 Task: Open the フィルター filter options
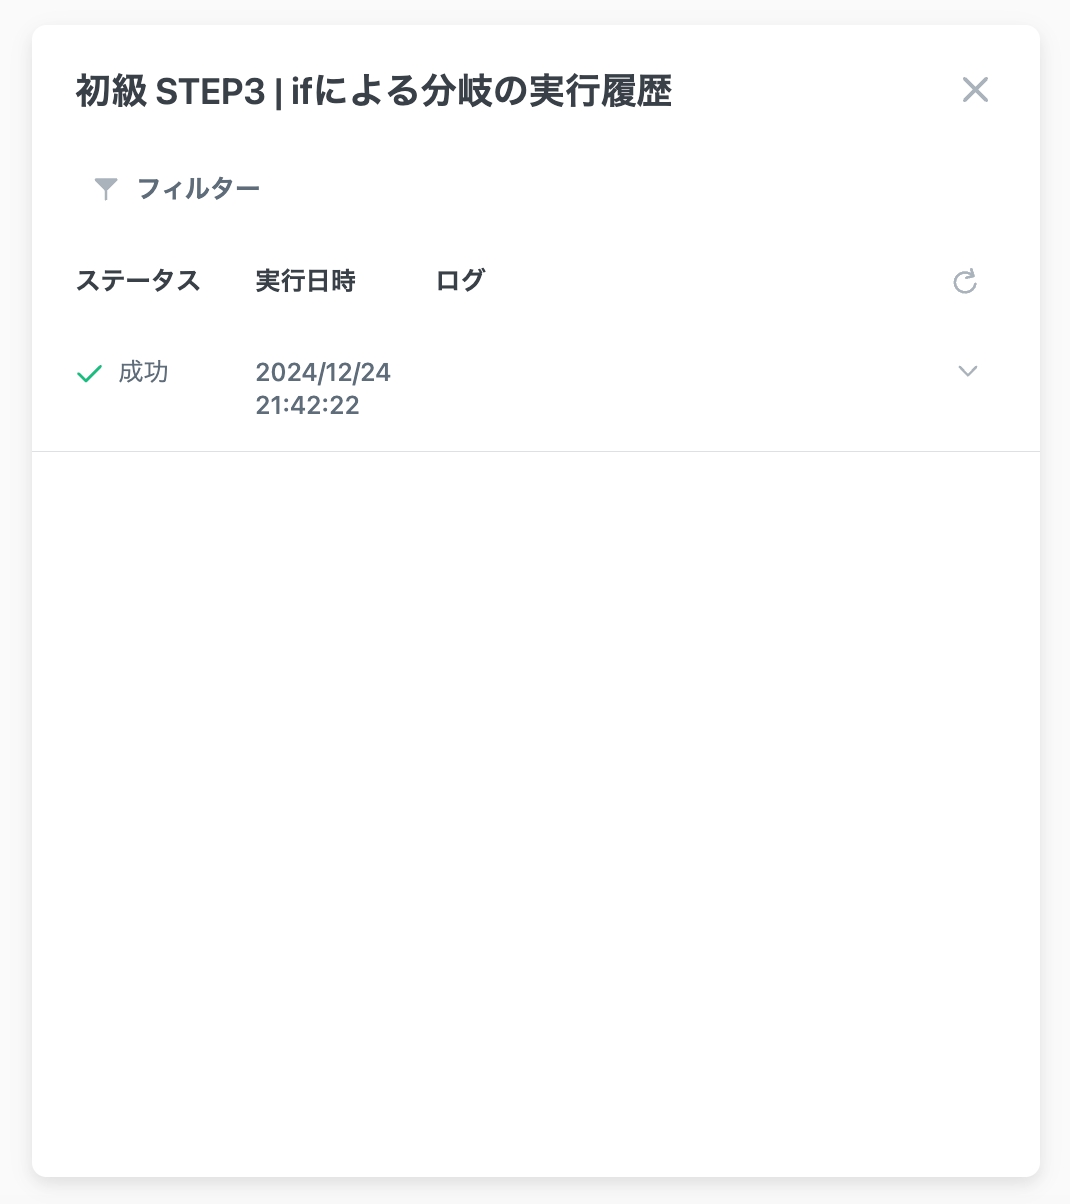[197, 188]
